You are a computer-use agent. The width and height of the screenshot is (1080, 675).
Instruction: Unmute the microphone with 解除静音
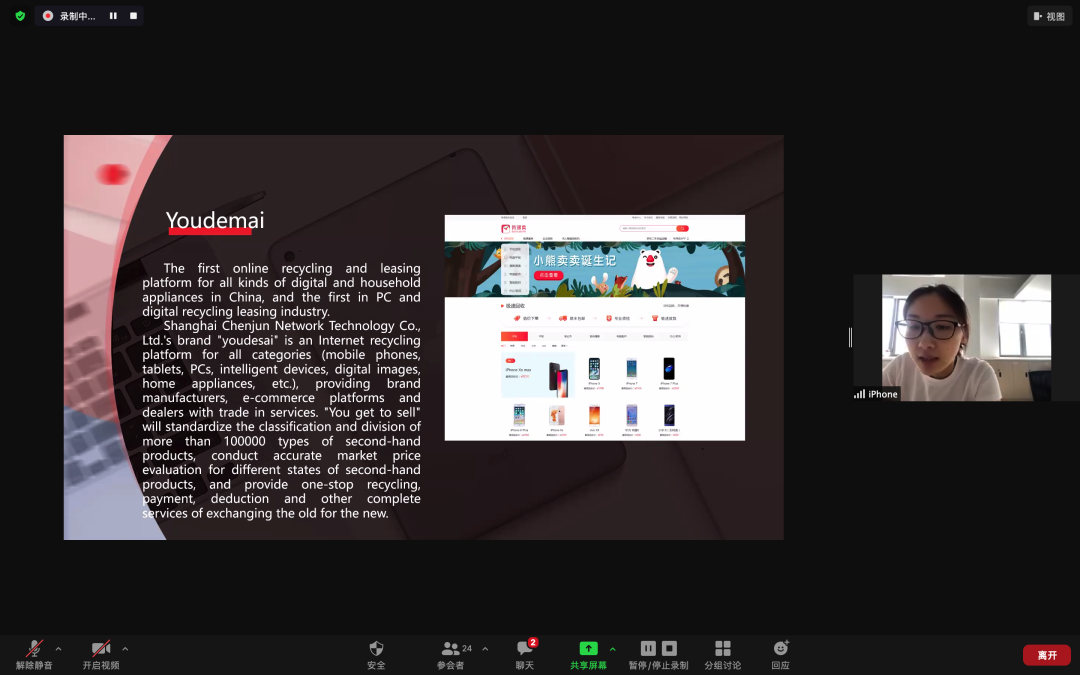pyautogui.click(x=34, y=654)
